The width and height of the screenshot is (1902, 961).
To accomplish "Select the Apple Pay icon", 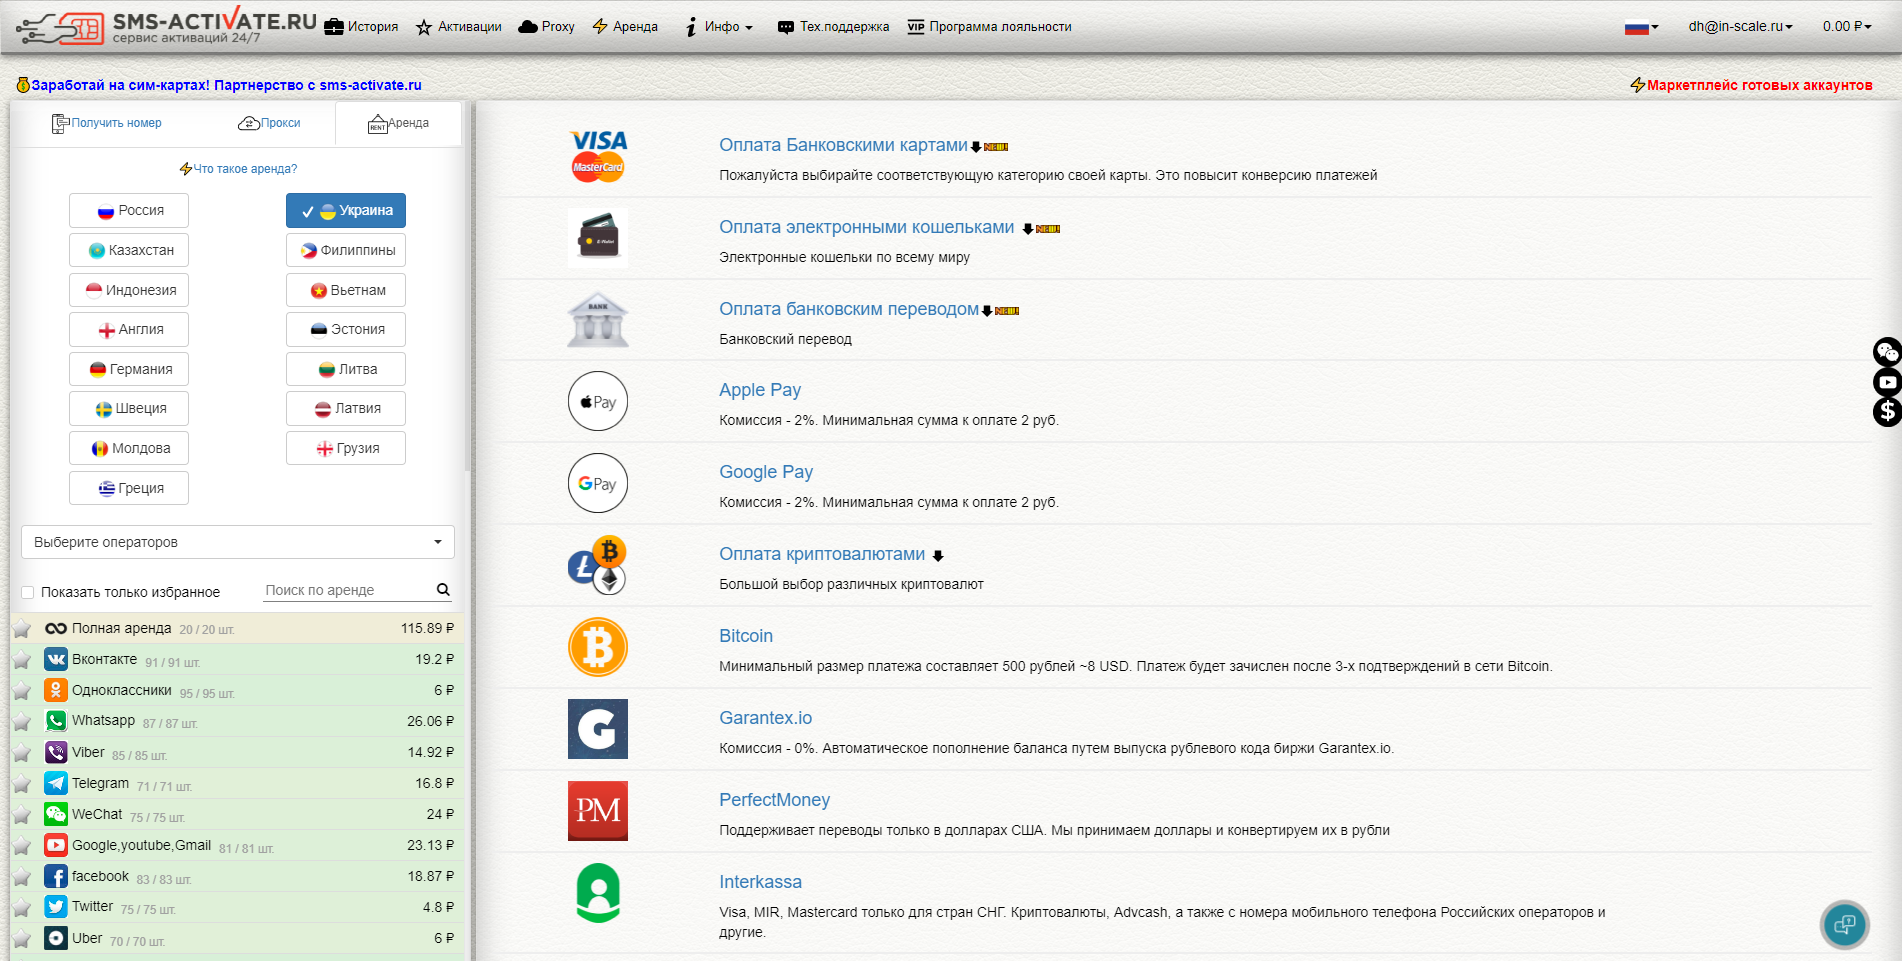I will [x=598, y=401].
